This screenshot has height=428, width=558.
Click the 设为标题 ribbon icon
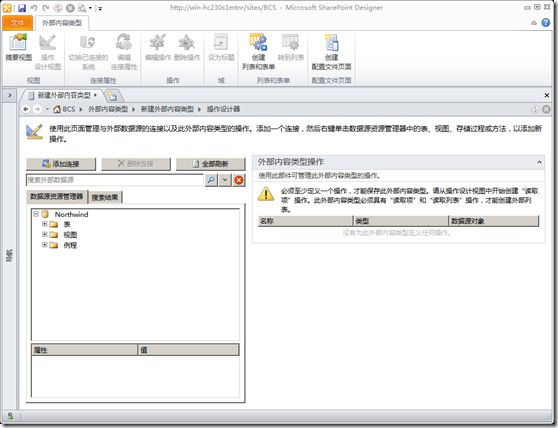[x=221, y=47]
